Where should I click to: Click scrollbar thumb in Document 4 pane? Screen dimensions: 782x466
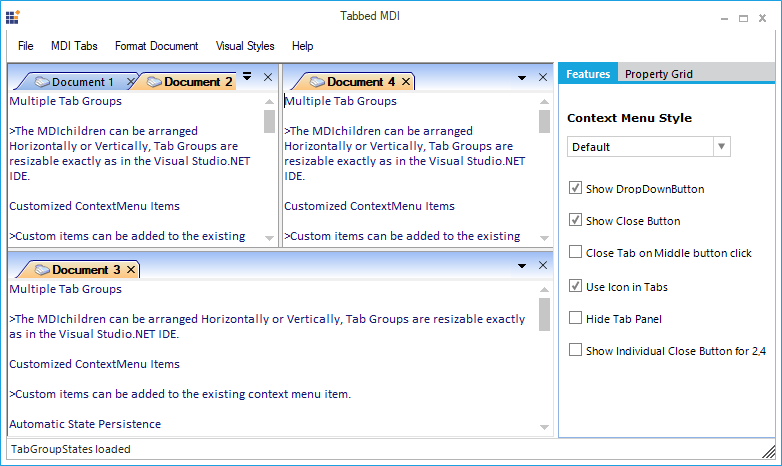click(545, 121)
